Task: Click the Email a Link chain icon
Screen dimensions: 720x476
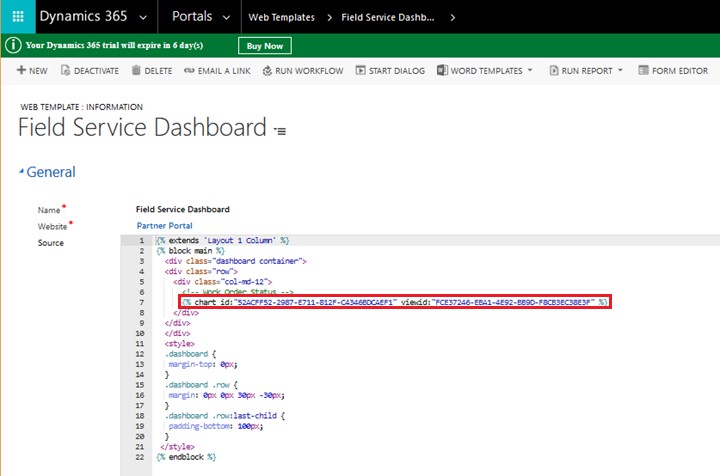Action: point(189,71)
